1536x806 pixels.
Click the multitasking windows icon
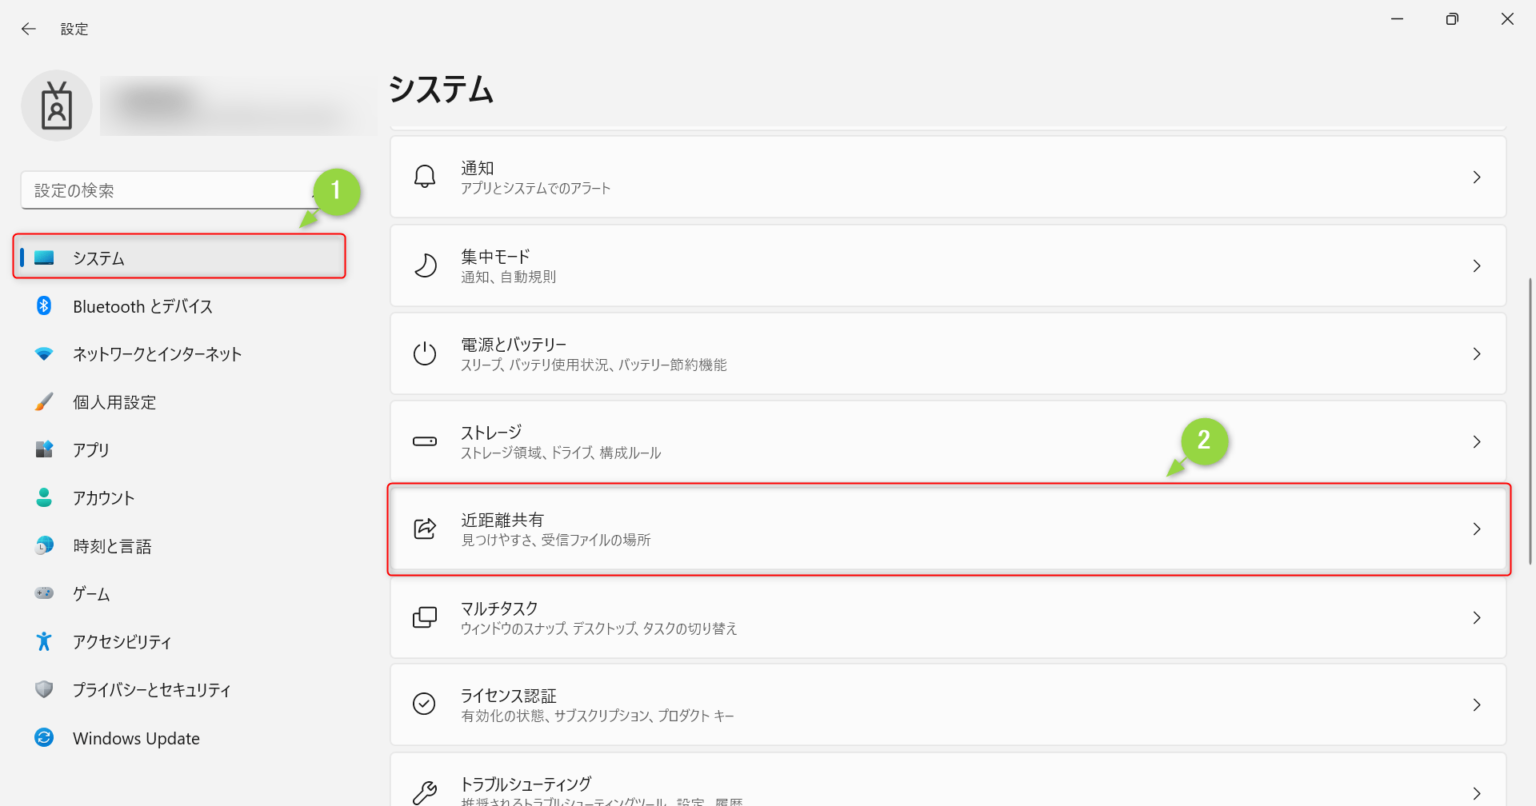425,617
